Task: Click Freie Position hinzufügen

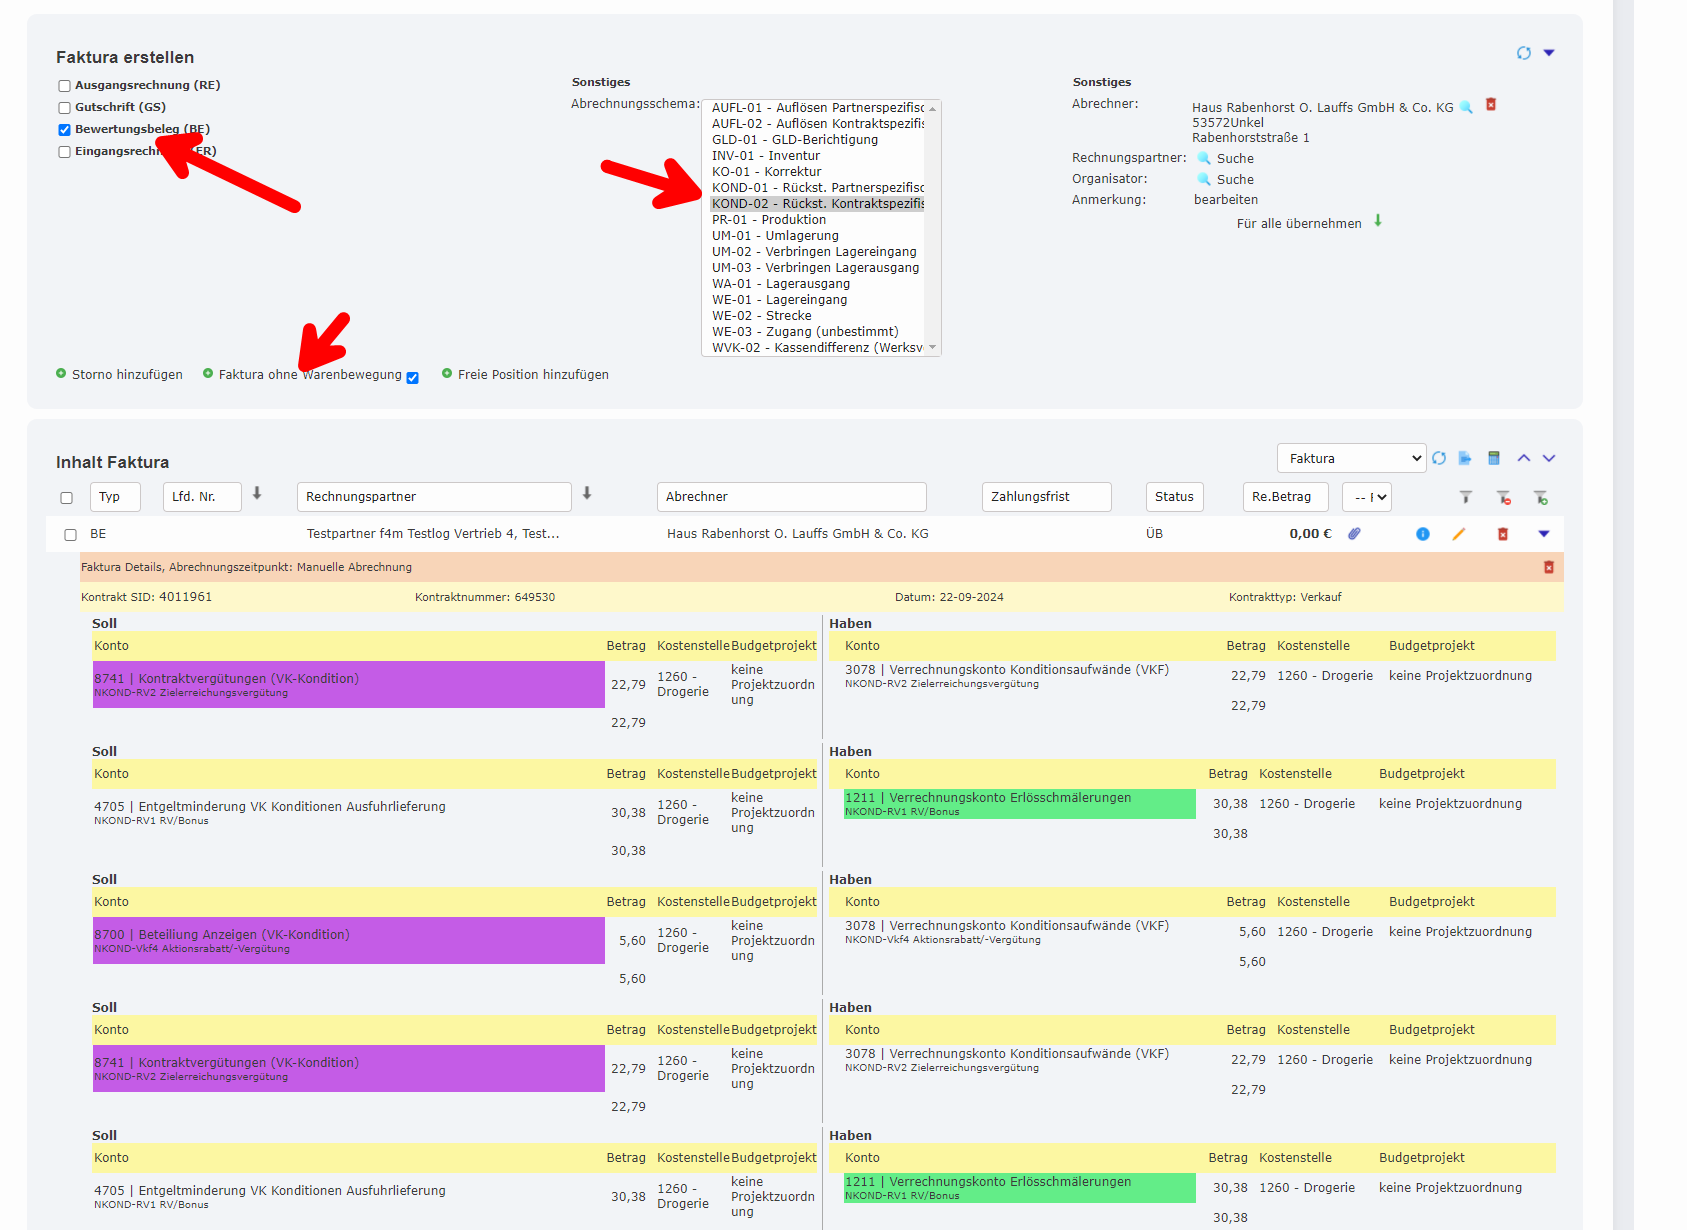Action: click(x=532, y=375)
